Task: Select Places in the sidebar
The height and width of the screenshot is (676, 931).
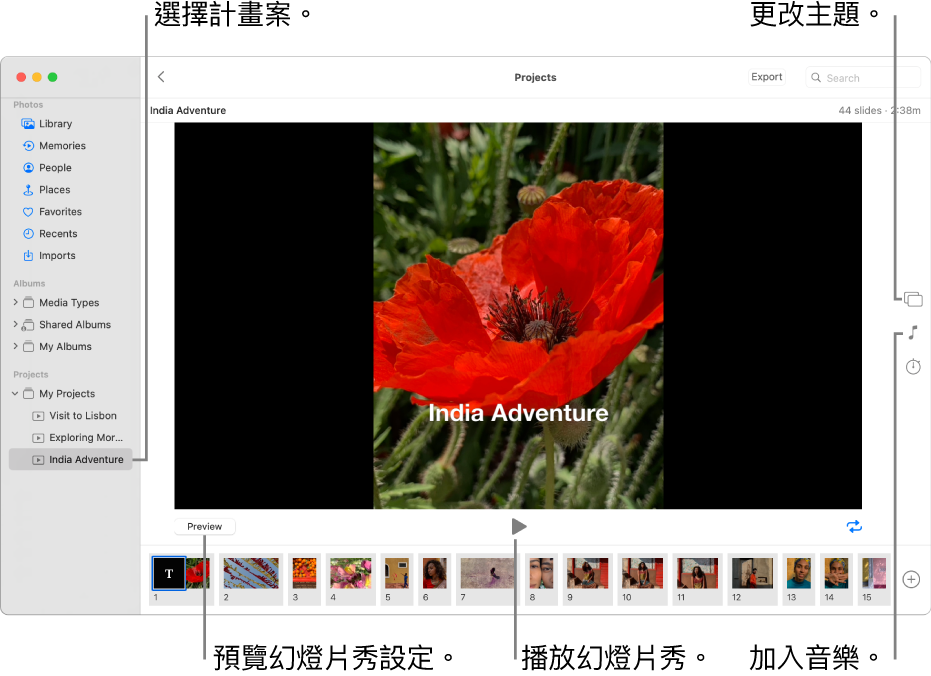Action: point(53,189)
